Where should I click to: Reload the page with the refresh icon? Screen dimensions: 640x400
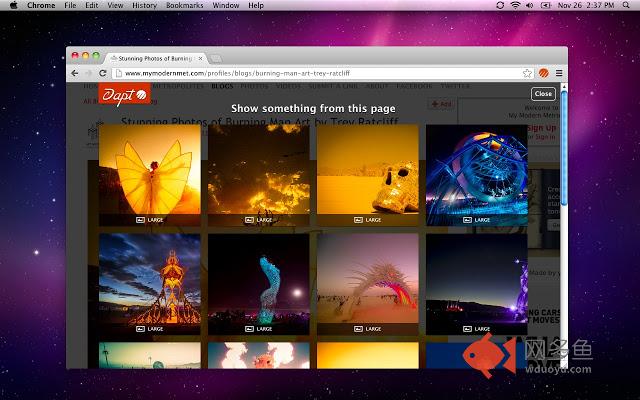(x=103, y=73)
